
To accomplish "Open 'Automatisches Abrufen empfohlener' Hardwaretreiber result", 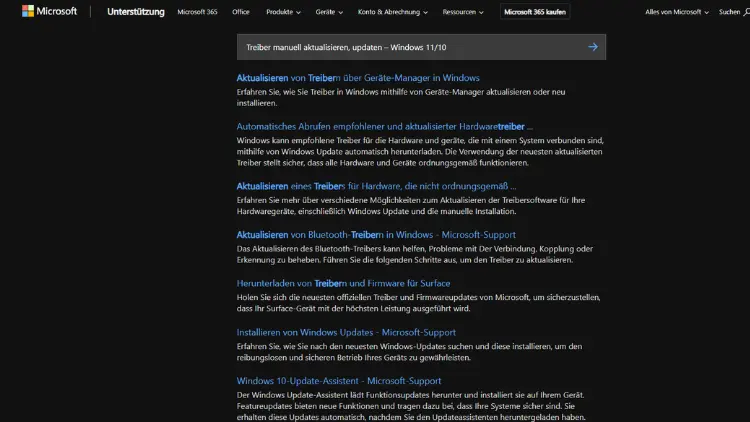I will (x=385, y=126).
